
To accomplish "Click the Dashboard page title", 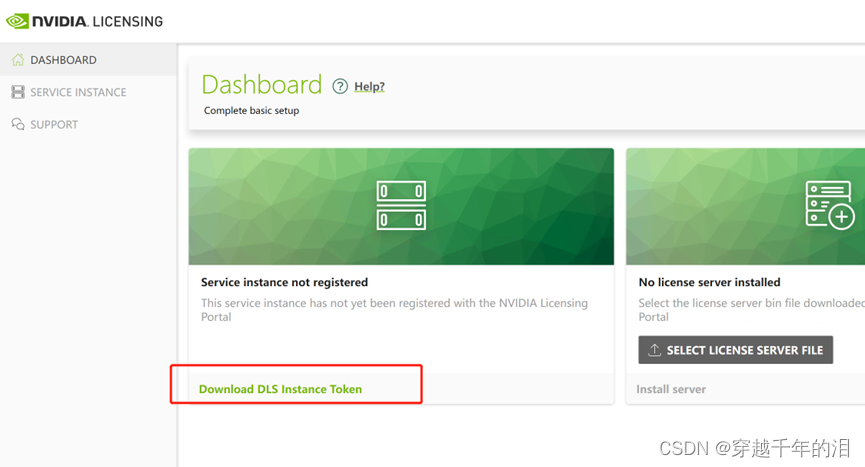I will pyautogui.click(x=261, y=84).
